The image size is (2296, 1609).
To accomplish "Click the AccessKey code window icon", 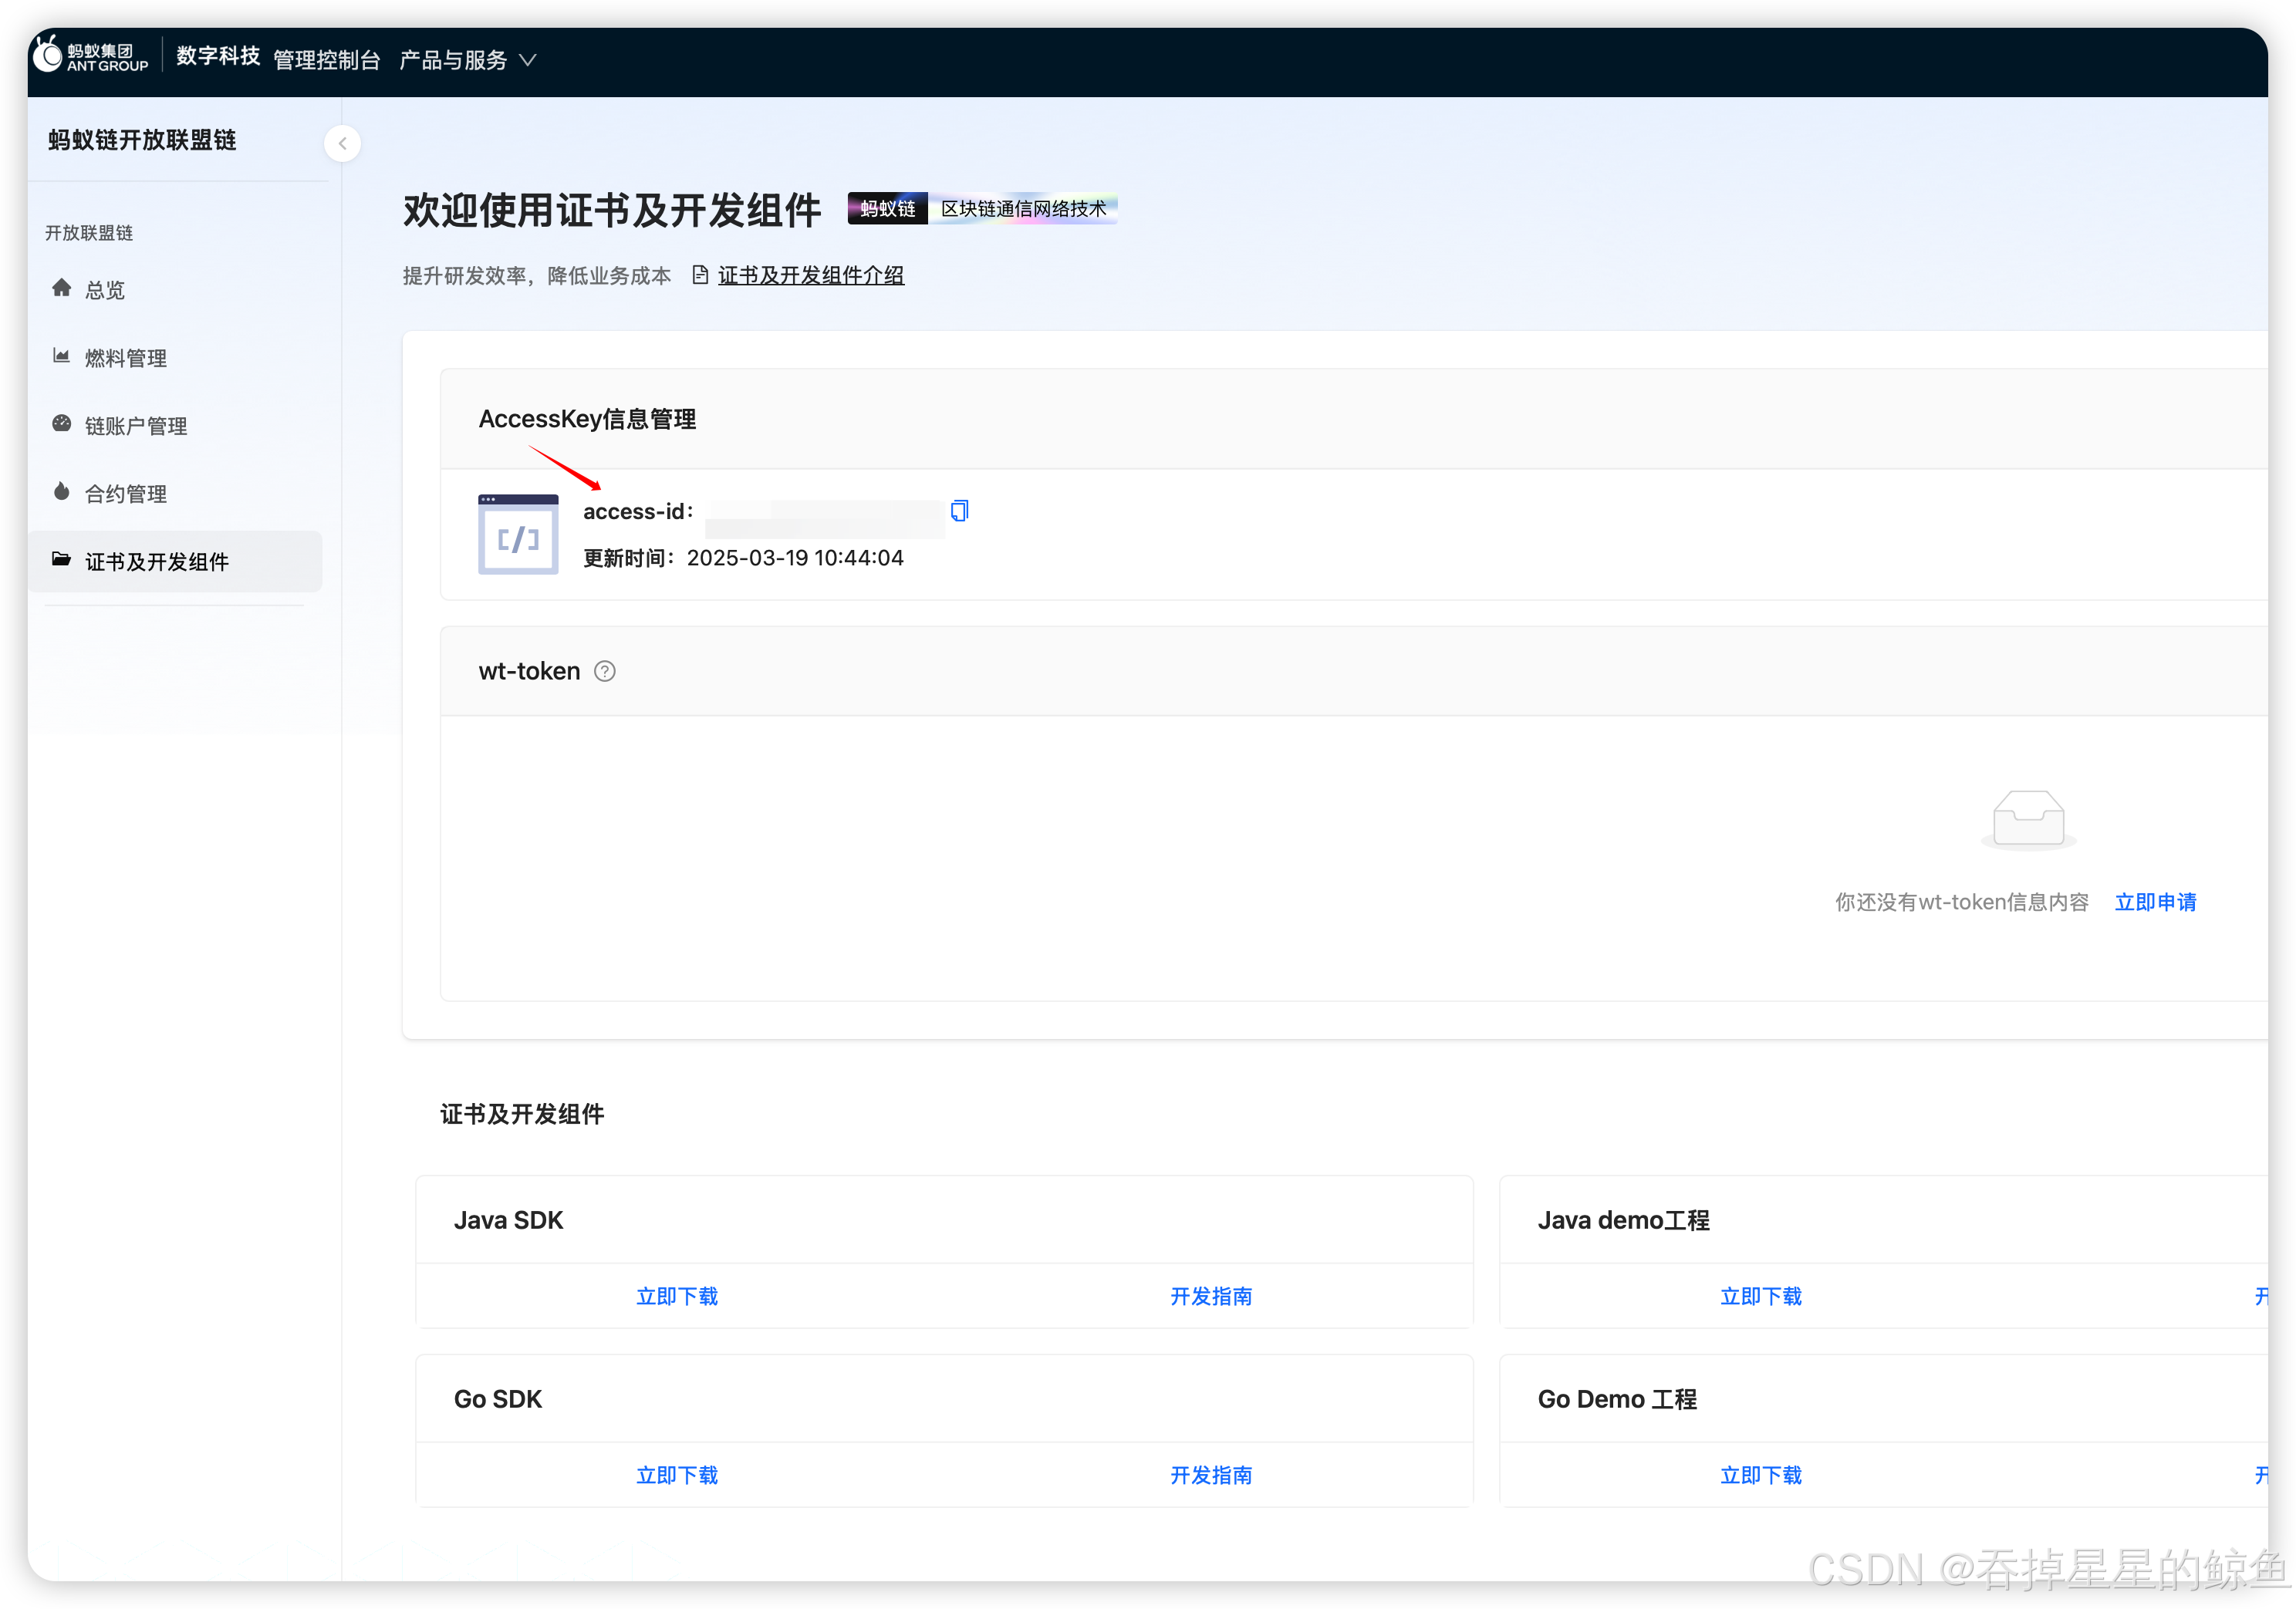I will pyautogui.click(x=518, y=534).
